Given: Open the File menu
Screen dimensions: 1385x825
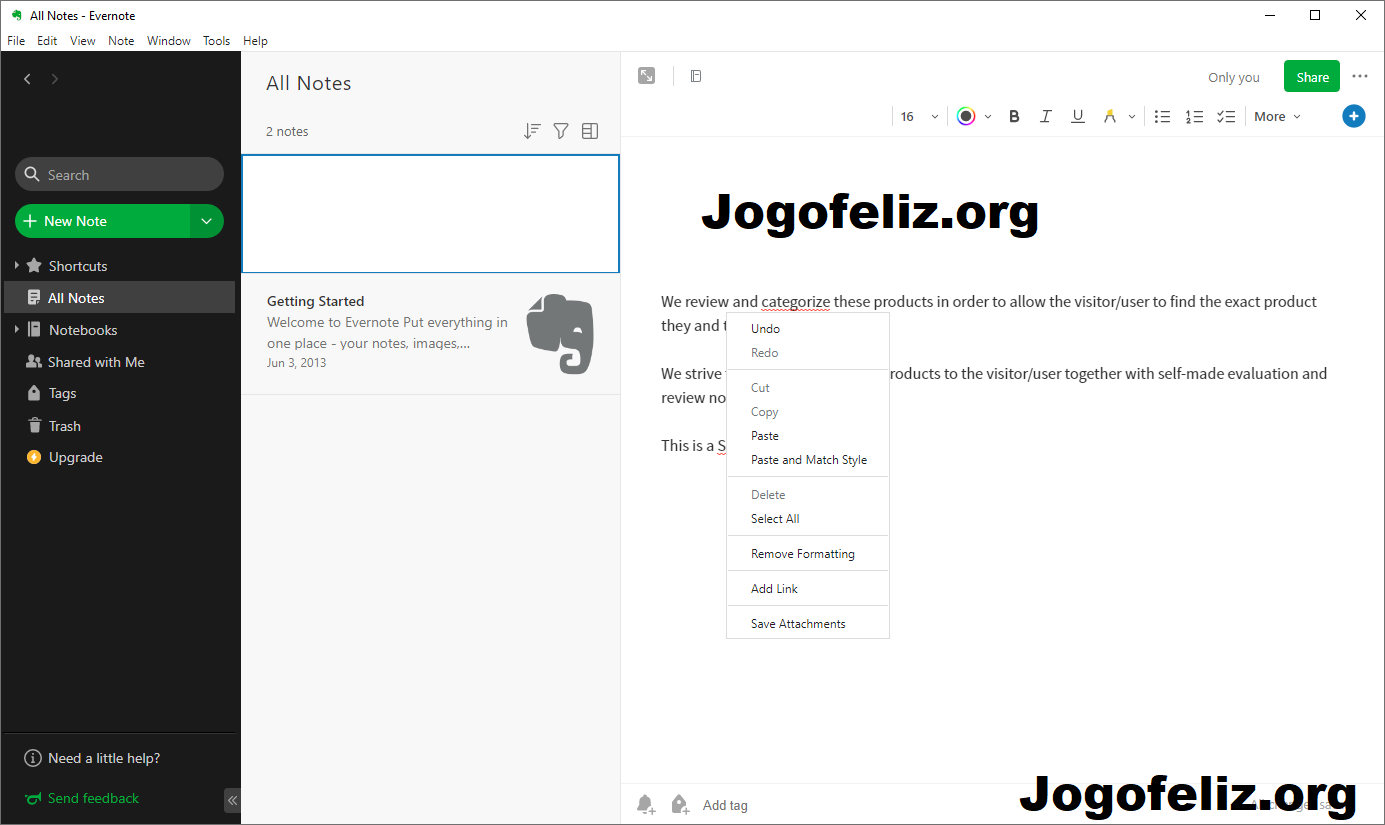Looking at the screenshot, I should 16,41.
